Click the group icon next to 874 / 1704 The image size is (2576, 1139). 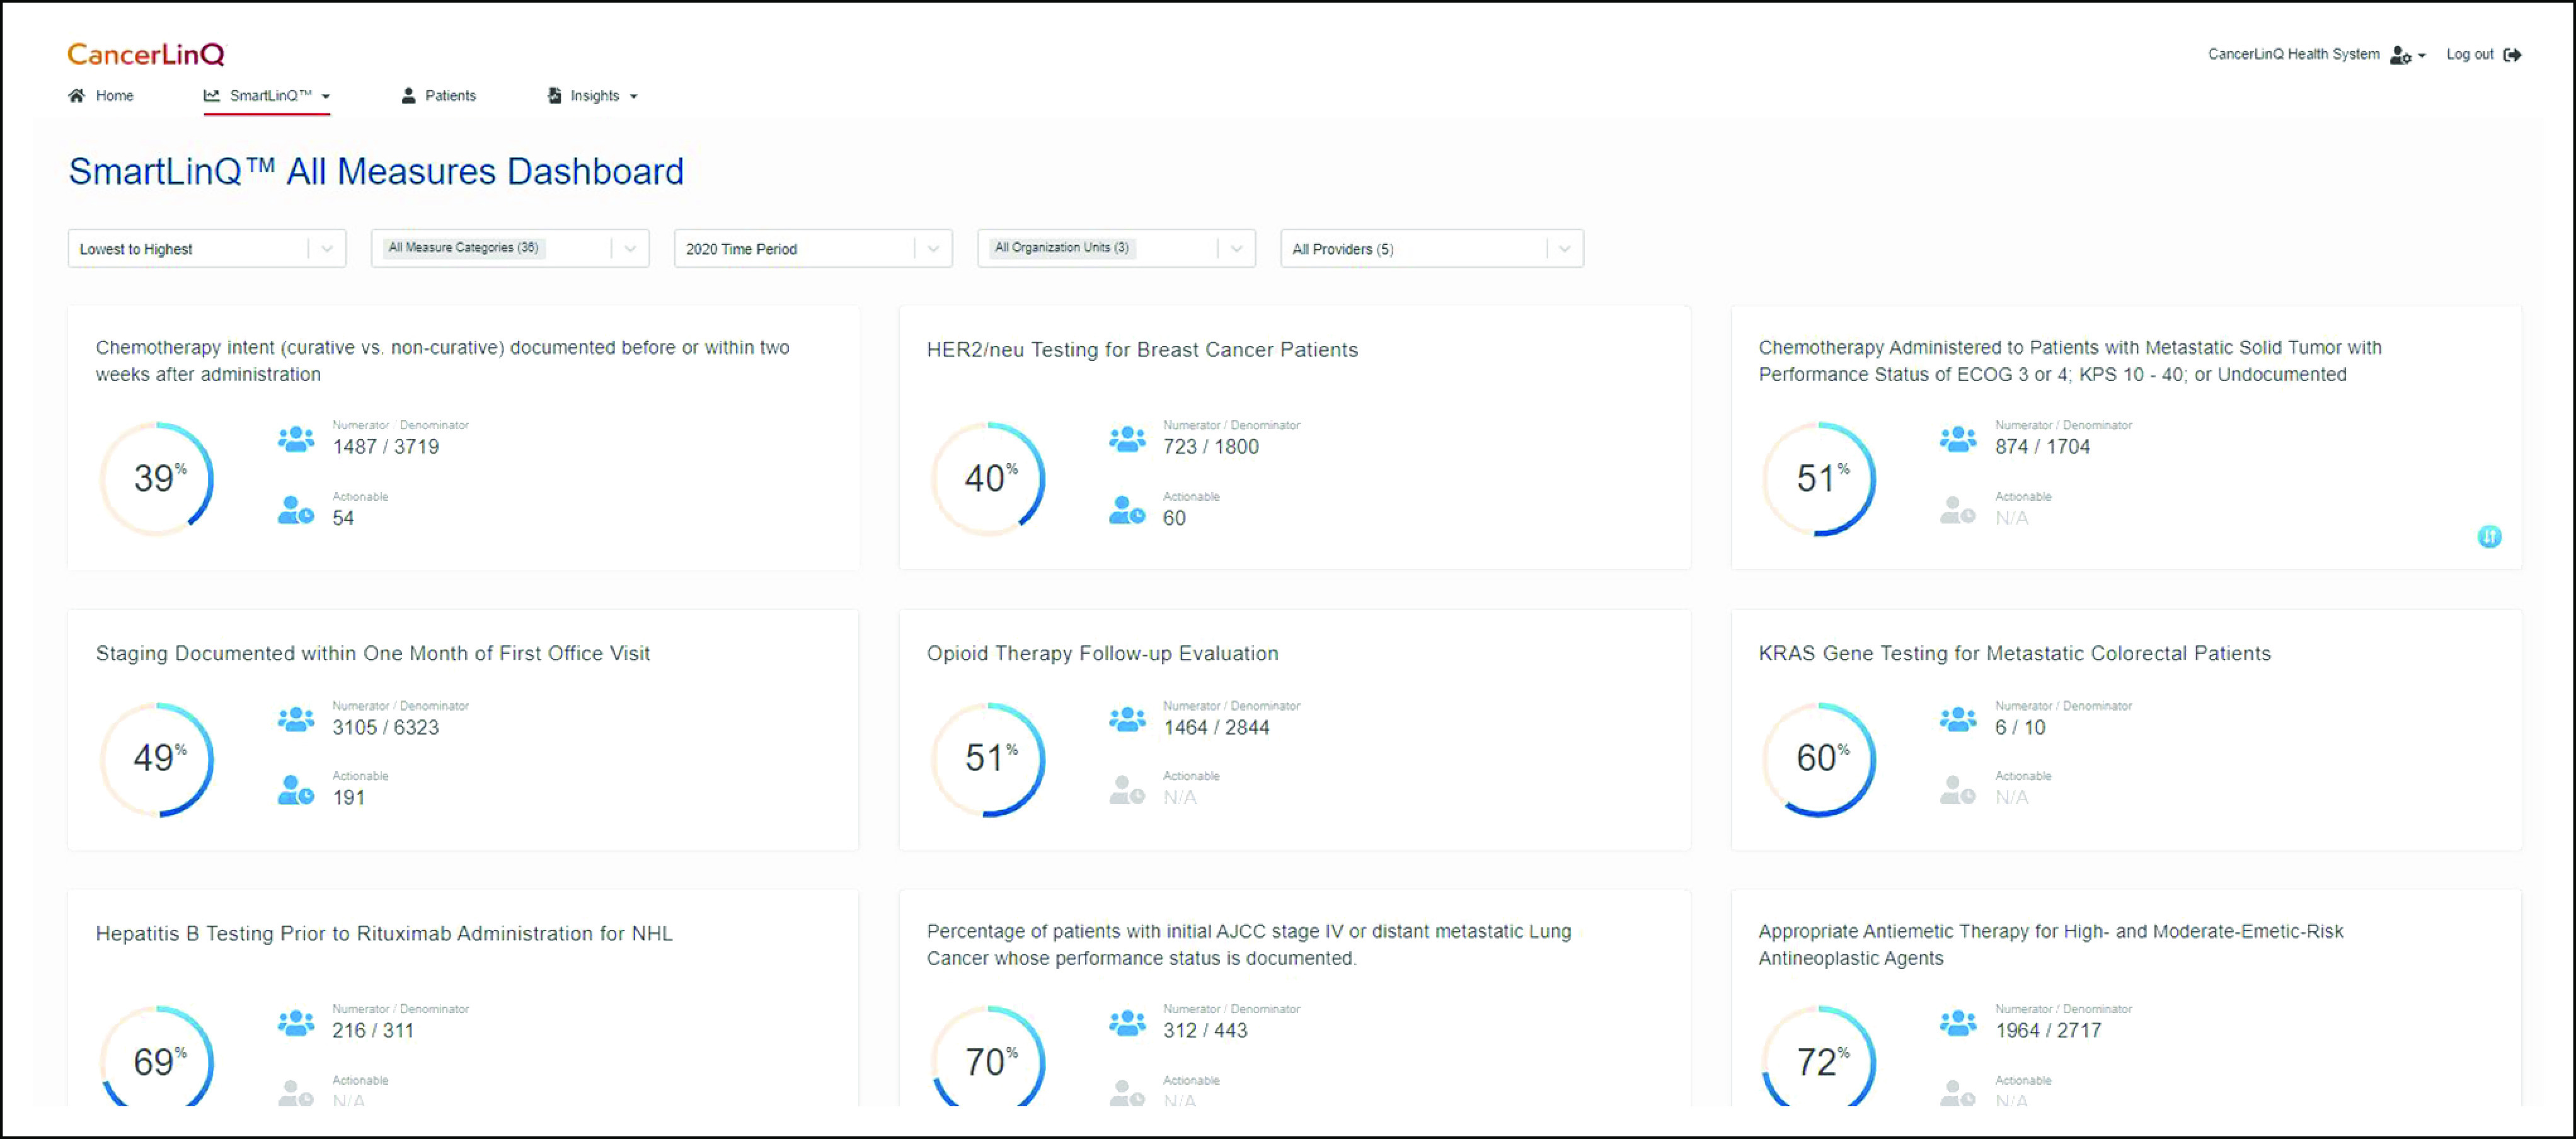pyautogui.click(x=1958, y=439)
